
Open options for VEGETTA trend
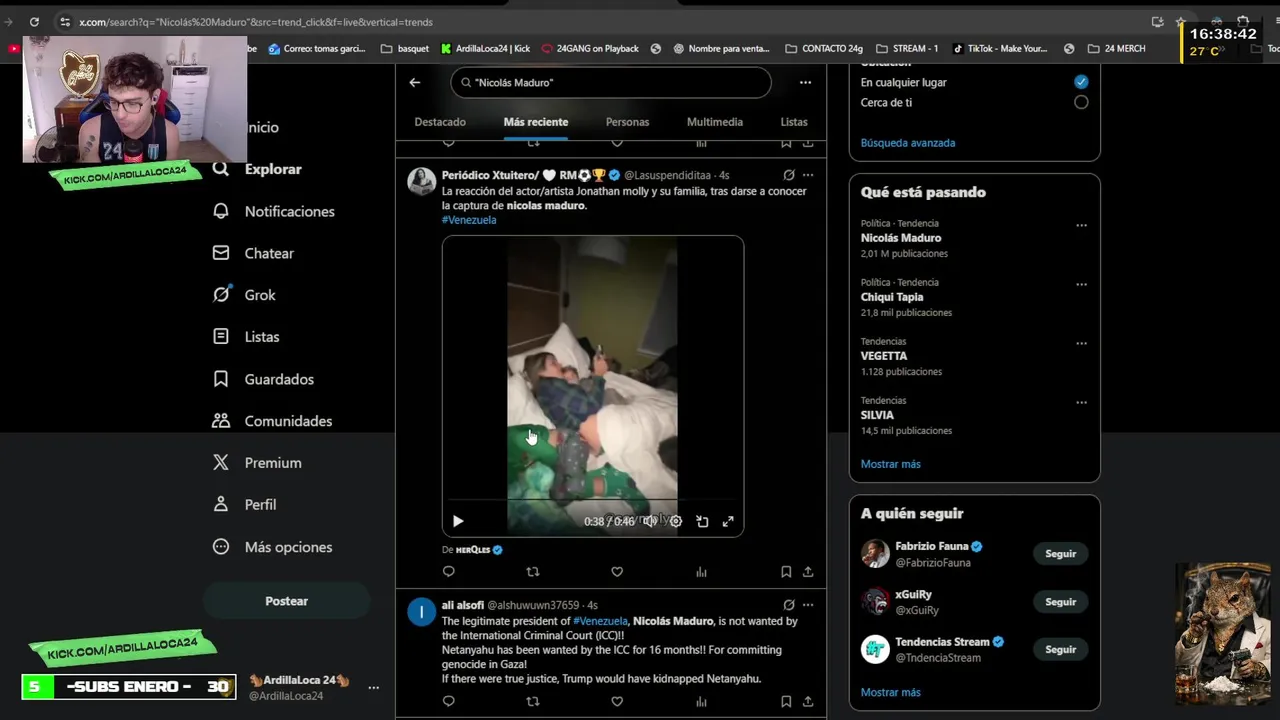1081,343
